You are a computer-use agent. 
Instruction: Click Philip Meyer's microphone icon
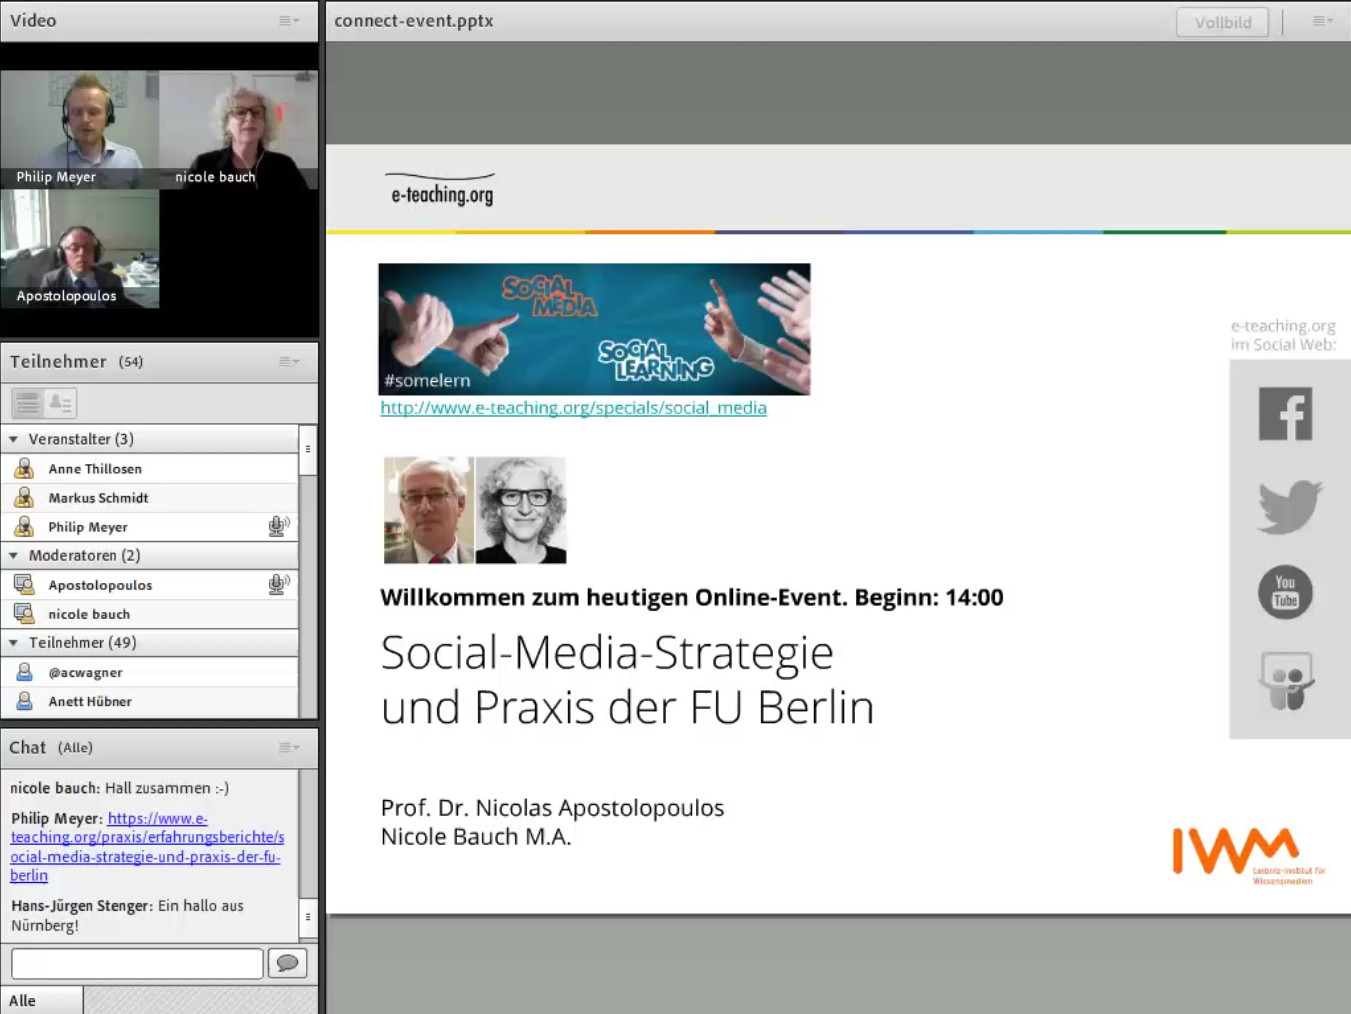pyautogui.click(x=279, y=526)
